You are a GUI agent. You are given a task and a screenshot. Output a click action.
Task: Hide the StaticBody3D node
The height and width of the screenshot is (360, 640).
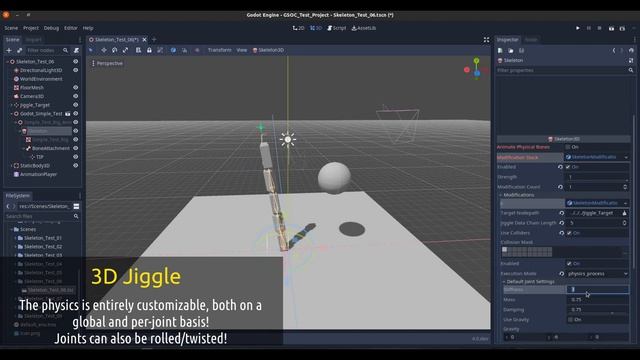pos(76,166)
